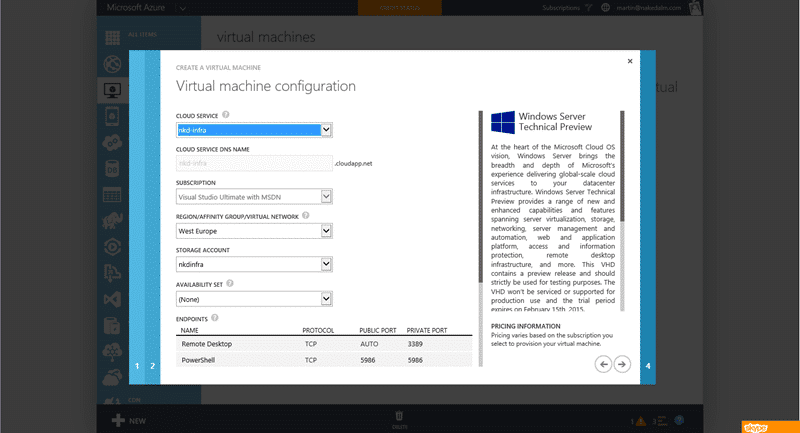Viewport: 800px width, 433px height.
Task: Click Cloud Service DNS Name input field
Action: point(254,163)
